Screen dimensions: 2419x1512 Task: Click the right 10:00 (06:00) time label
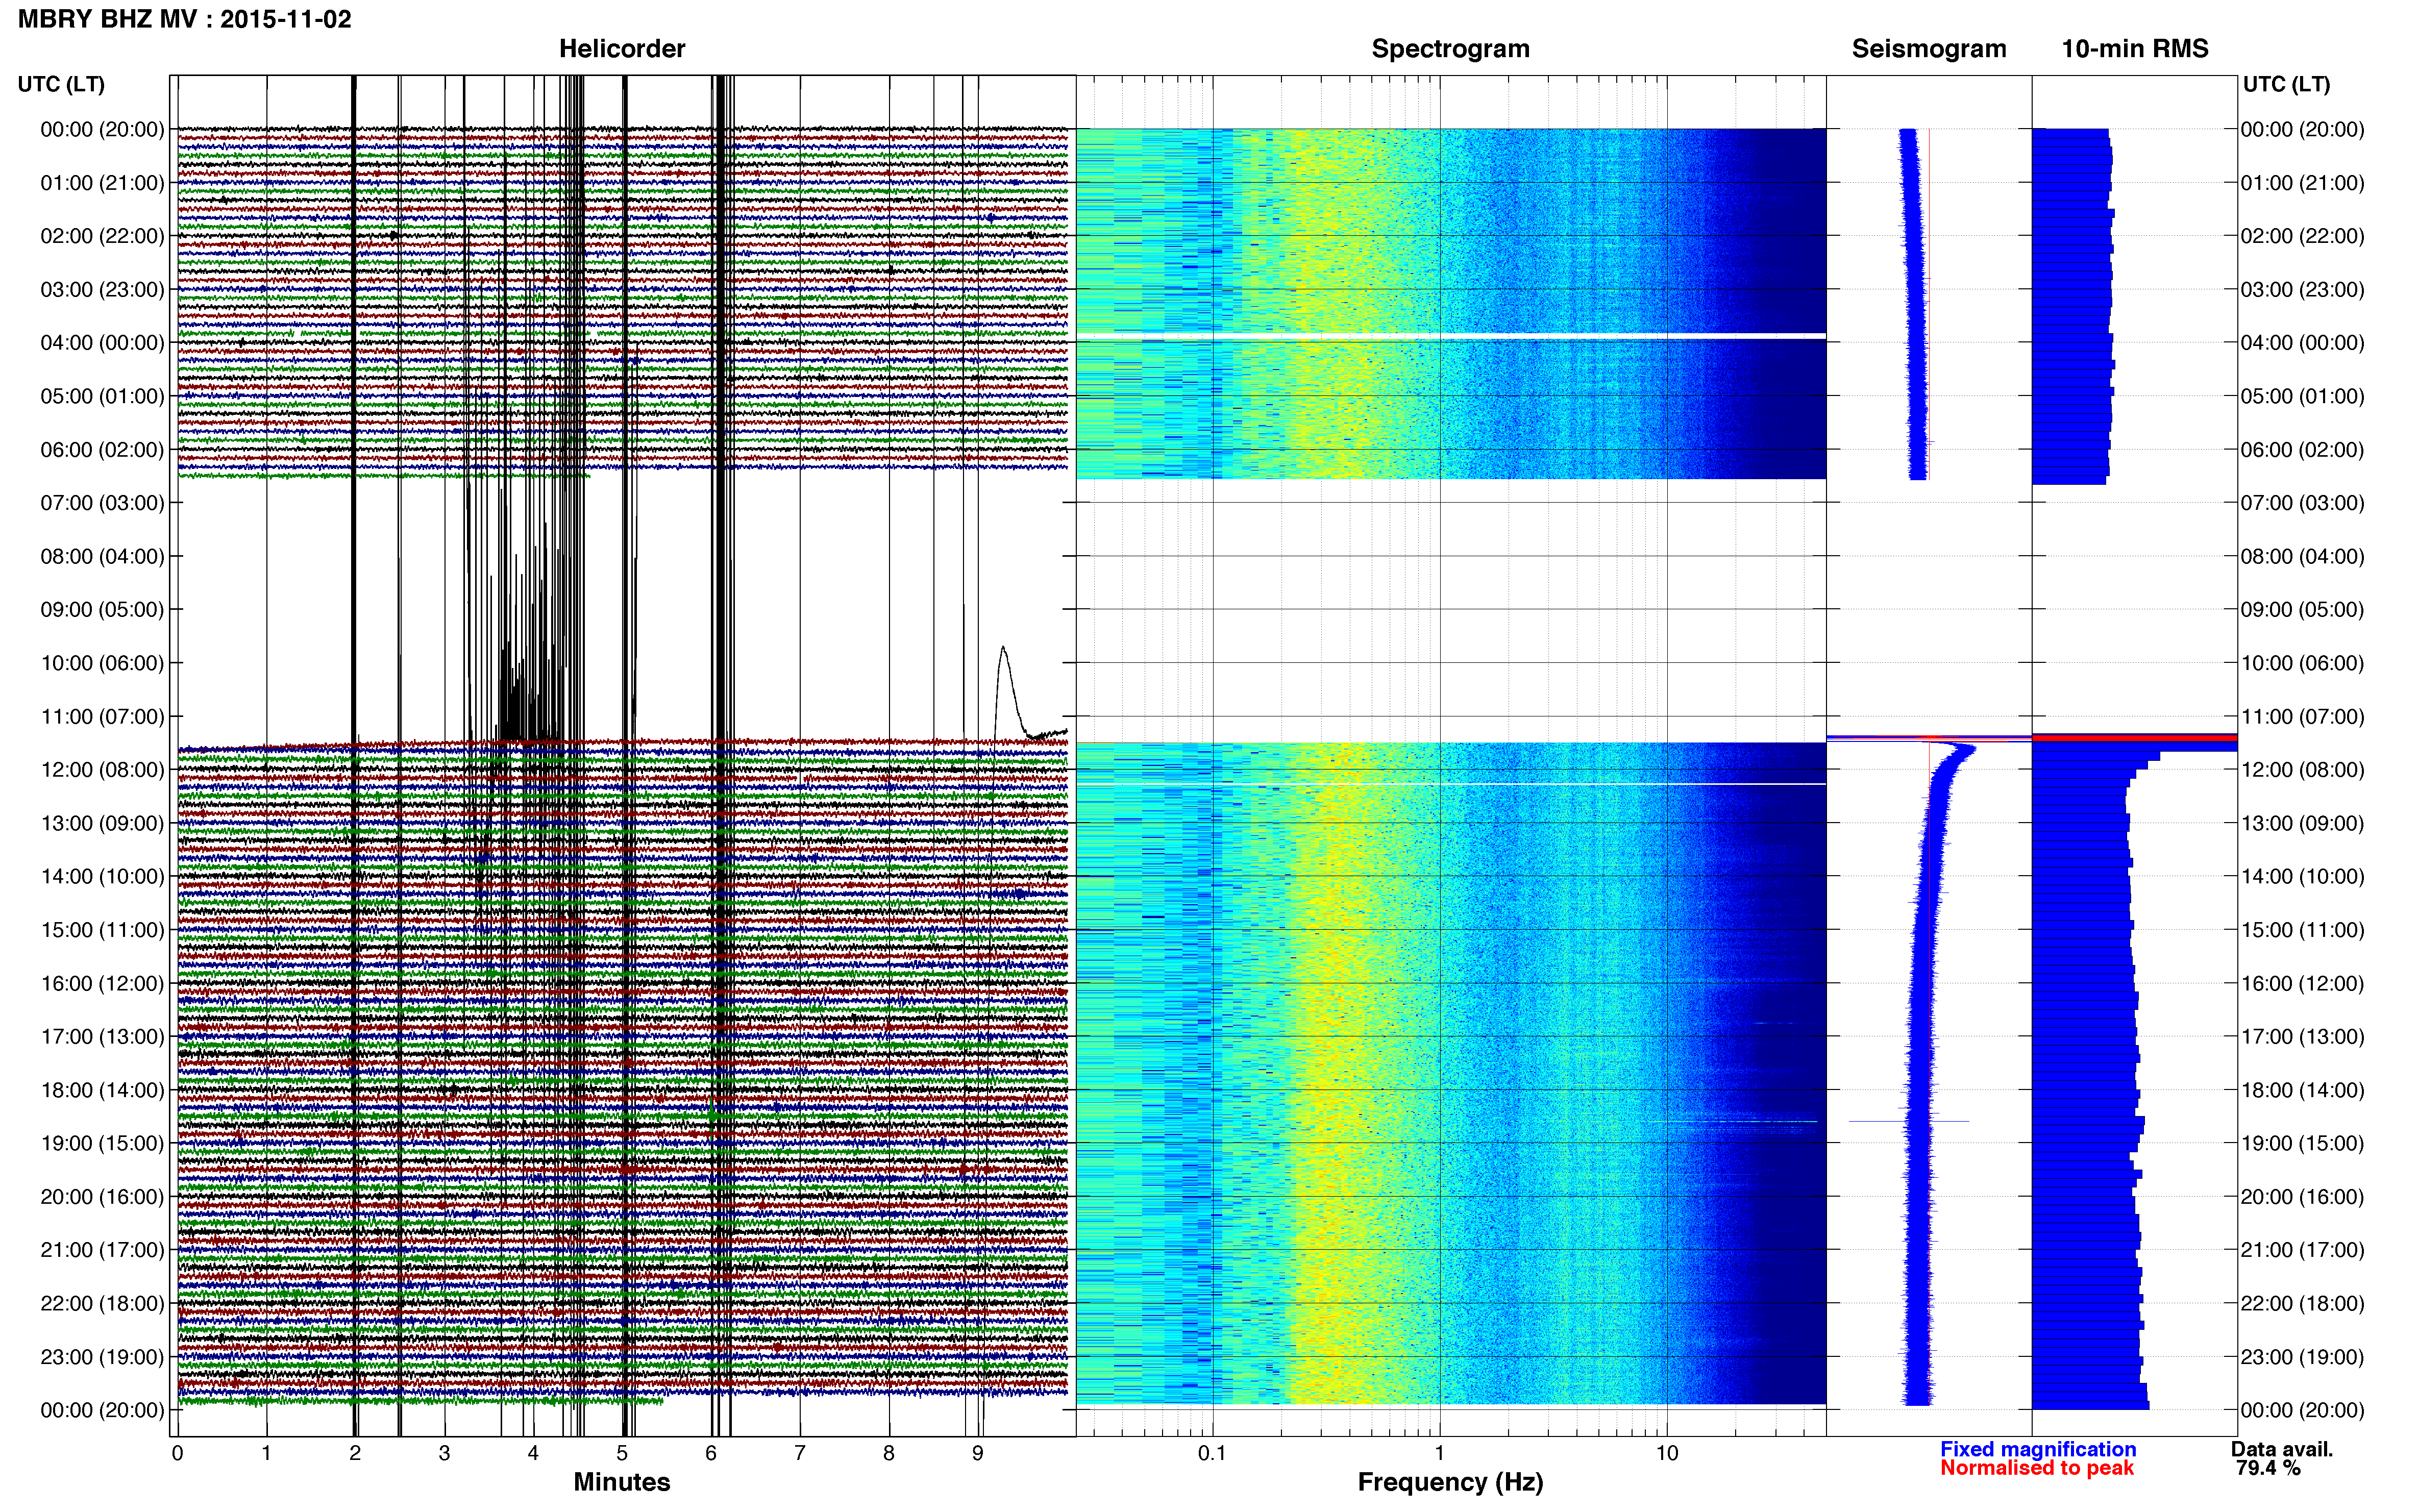[2303, 662]
